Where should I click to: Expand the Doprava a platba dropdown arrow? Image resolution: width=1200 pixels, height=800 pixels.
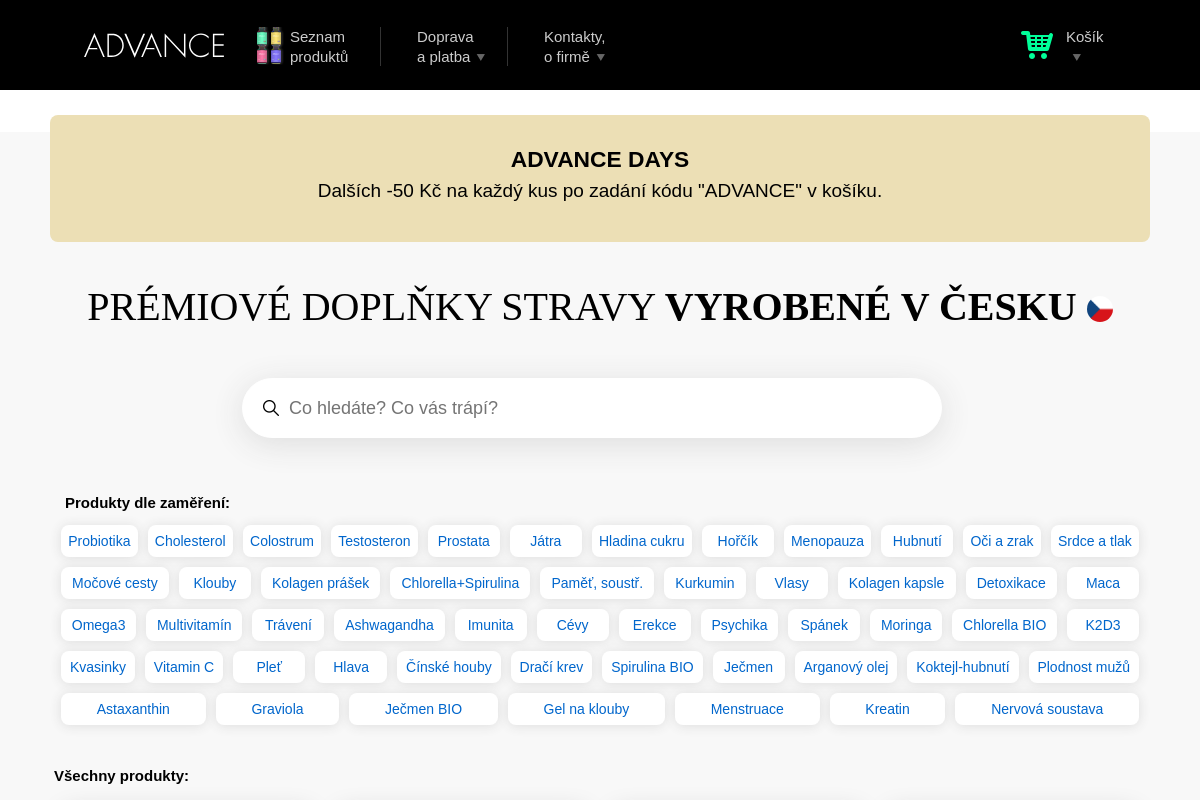pyautogui.click(x=481, y=57)
